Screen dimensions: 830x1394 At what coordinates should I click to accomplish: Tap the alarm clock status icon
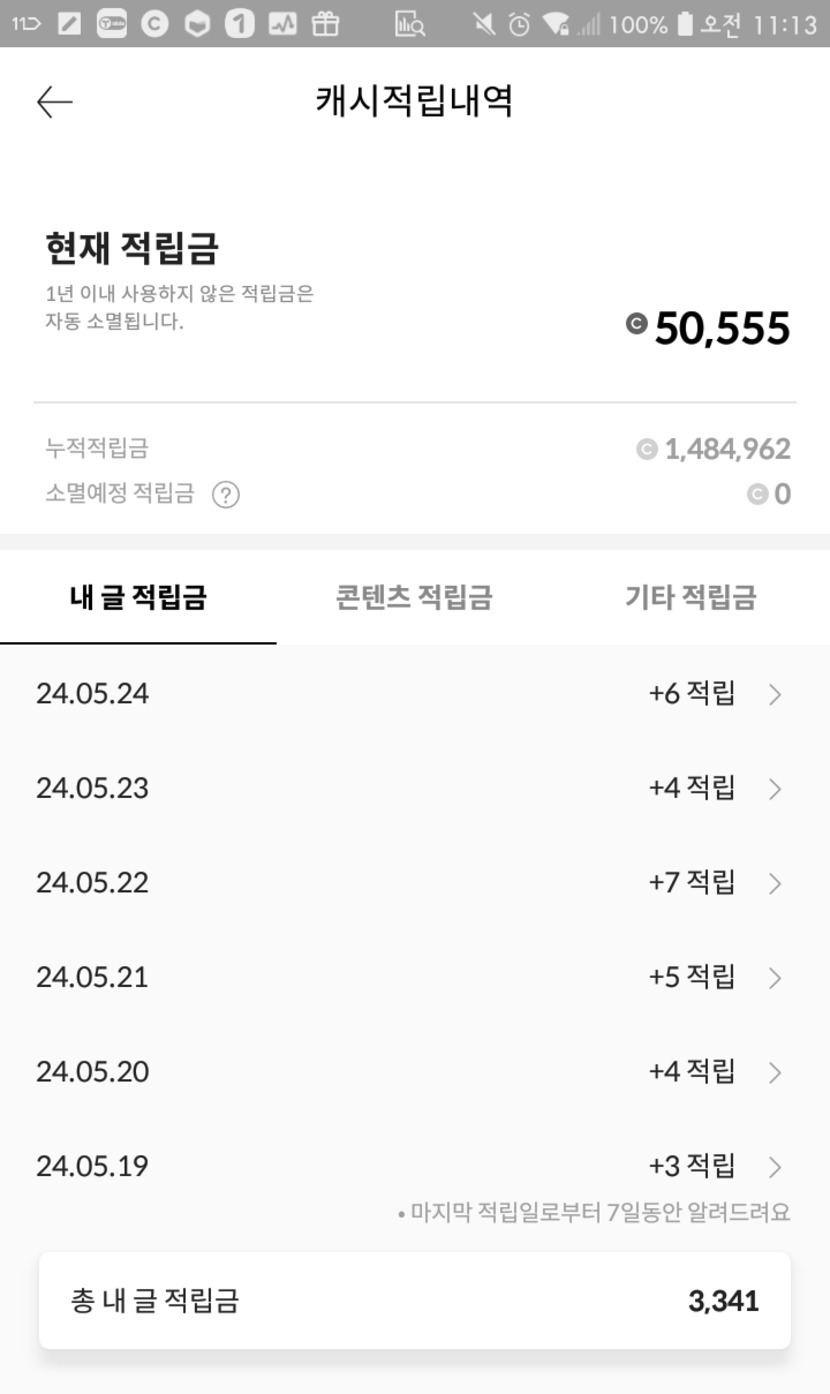[x=519, y=24]
